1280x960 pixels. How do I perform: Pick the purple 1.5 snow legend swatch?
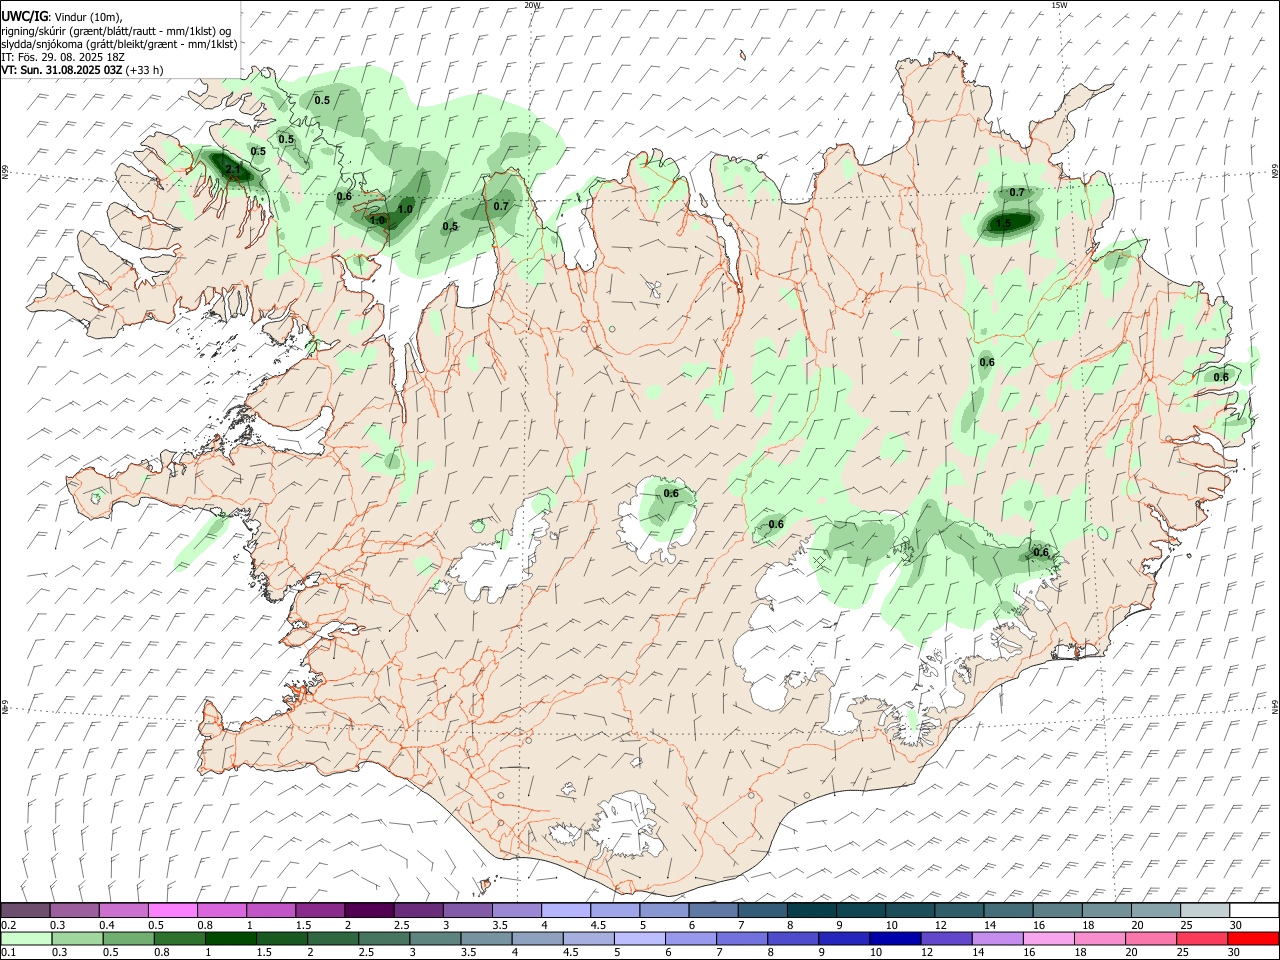pos(320,910)
